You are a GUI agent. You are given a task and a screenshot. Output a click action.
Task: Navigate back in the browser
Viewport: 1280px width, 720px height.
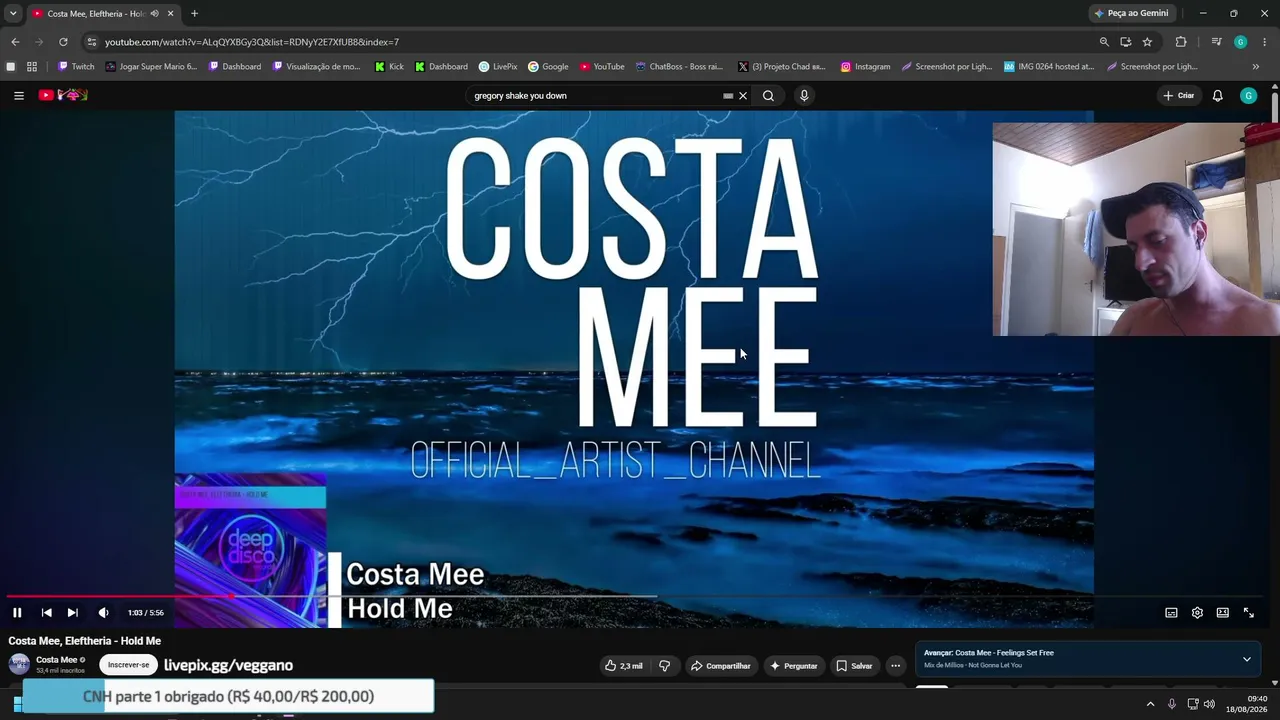[x=15, y=42]
